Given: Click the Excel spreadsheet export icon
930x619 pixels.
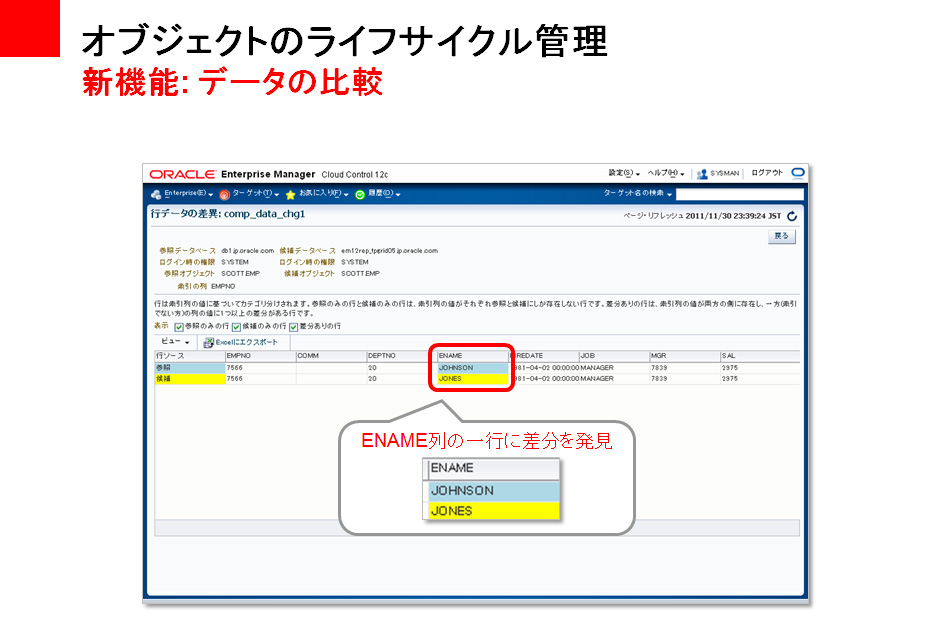Looking at the screenshot, I should tap(209, 343).
